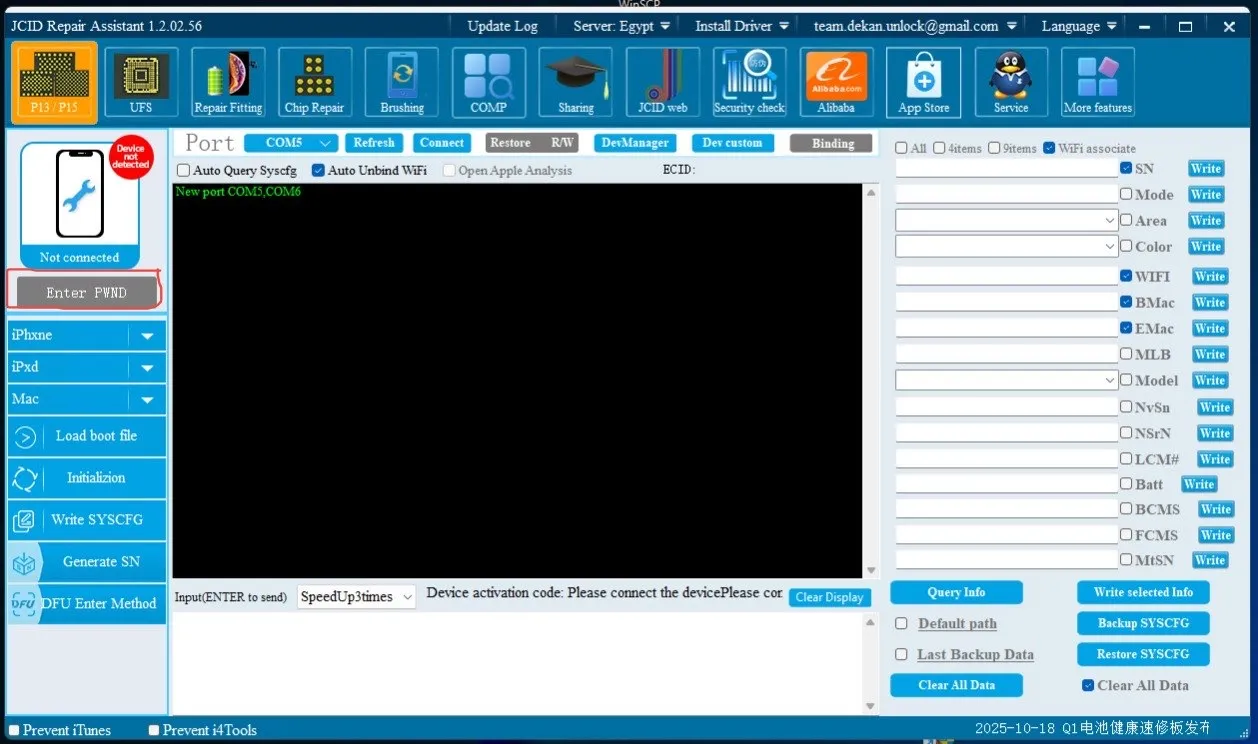Viewport: 1258px width, 744px height.
Task: Click the Refresh port button
Action: (x=374, y=143)
